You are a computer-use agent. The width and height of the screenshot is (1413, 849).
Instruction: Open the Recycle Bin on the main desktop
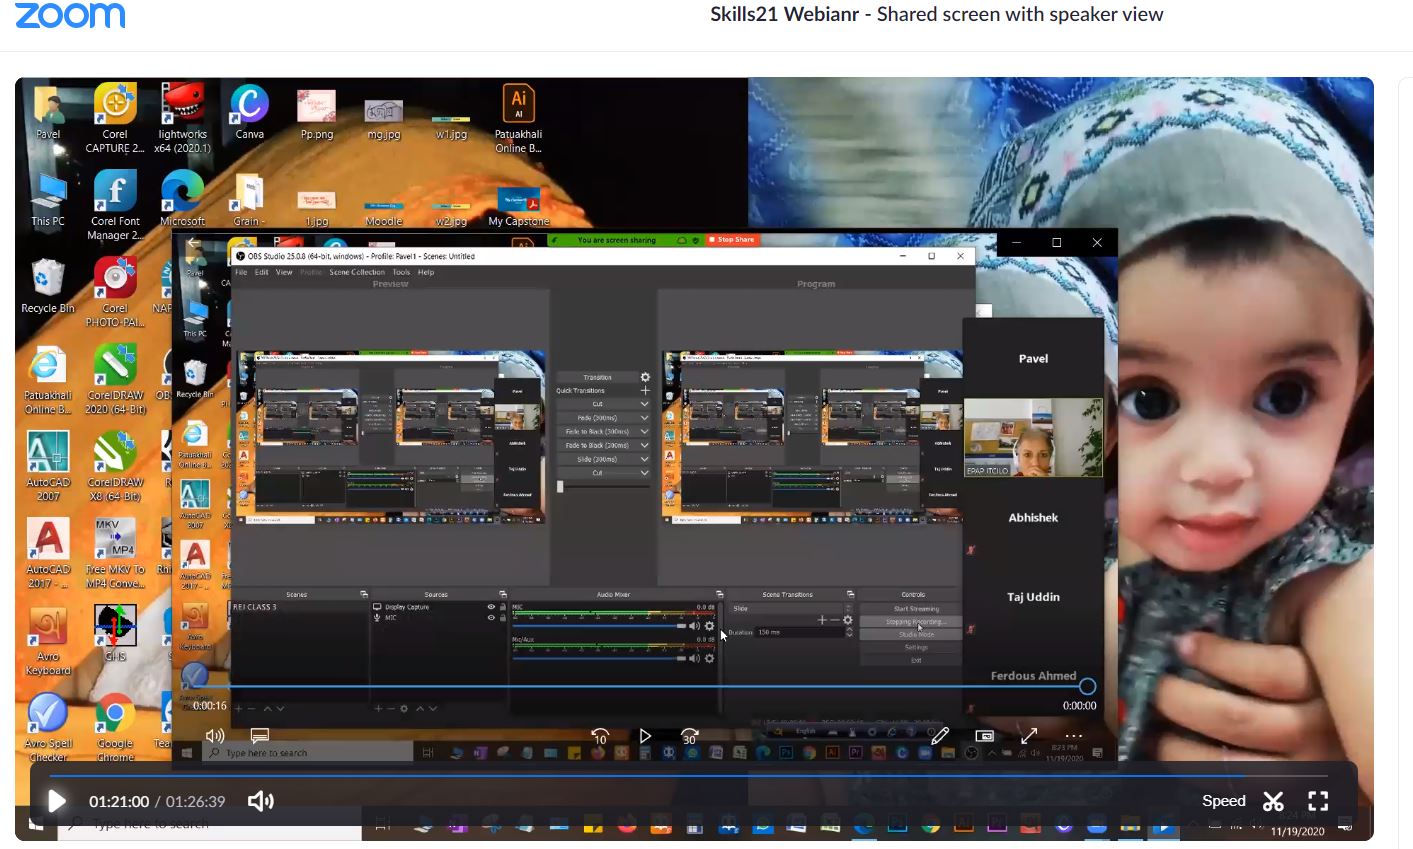[x=48, y=286]
